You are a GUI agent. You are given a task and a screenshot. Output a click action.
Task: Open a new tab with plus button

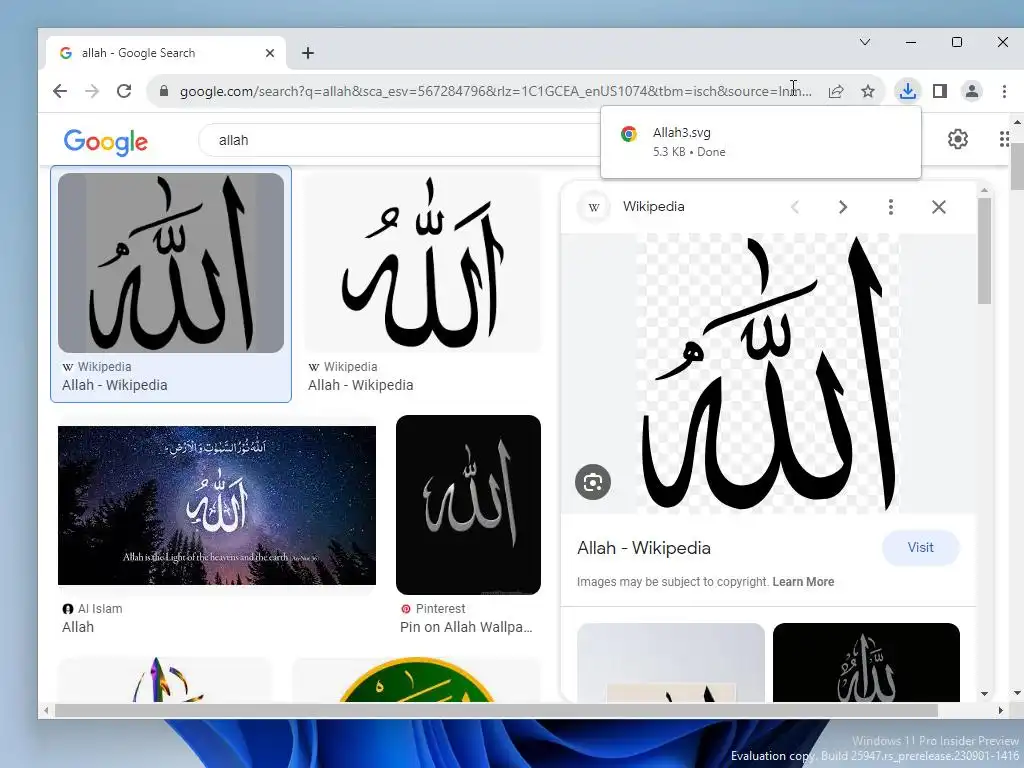(308, 53)
